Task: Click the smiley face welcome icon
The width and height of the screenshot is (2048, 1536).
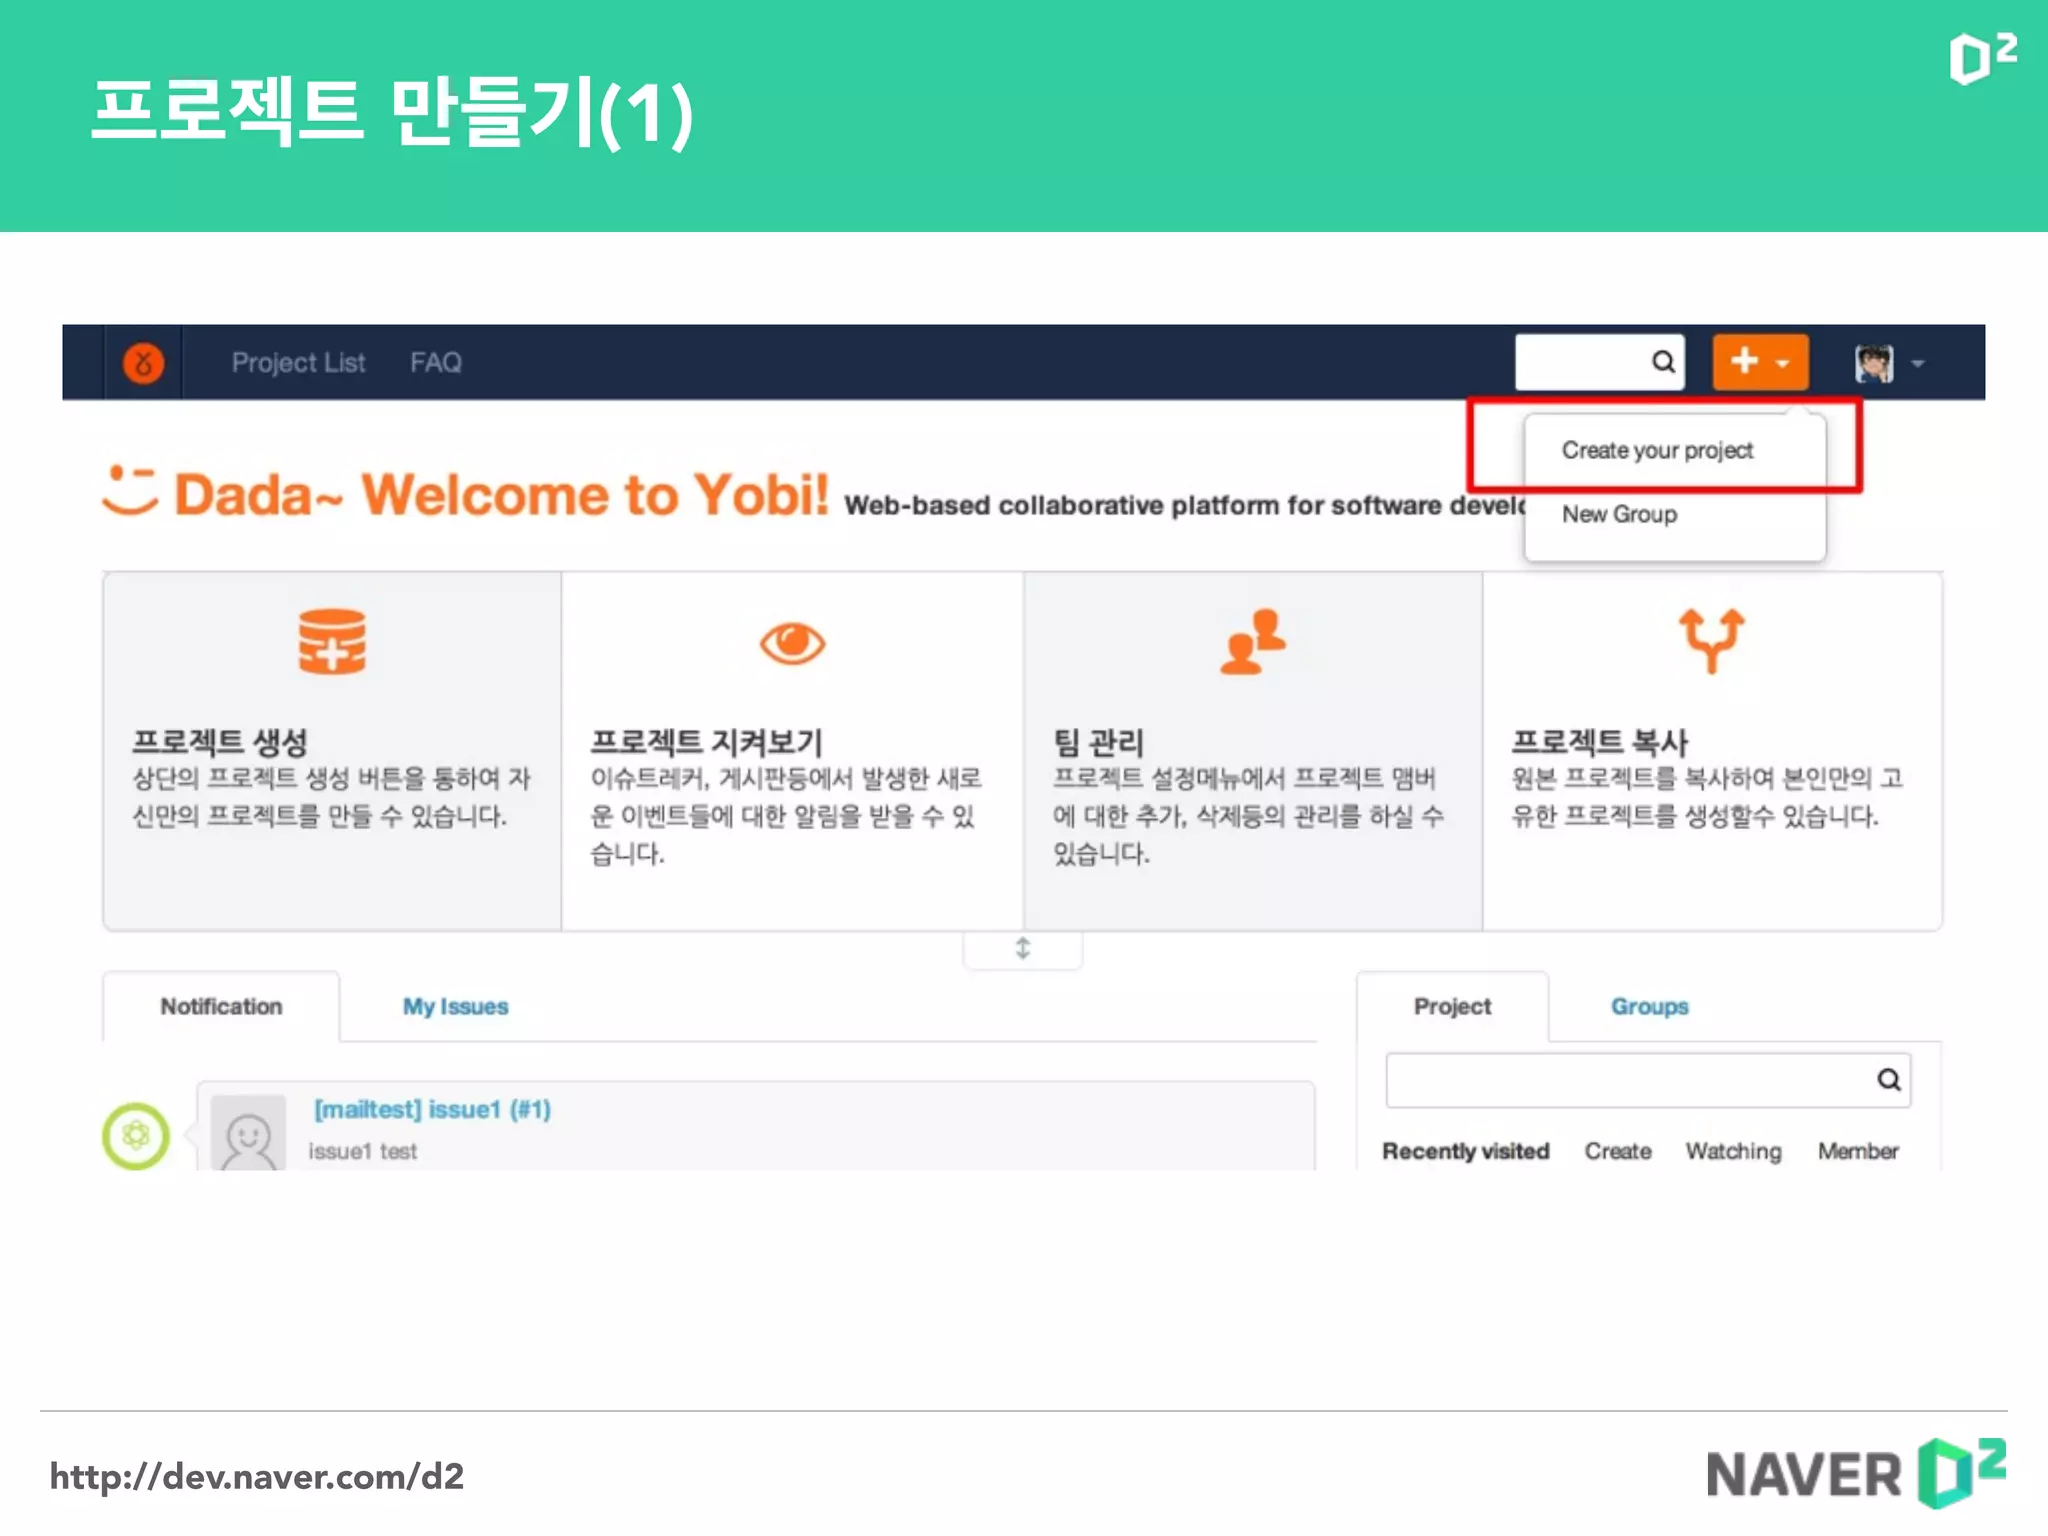Action: pos(130,490)
